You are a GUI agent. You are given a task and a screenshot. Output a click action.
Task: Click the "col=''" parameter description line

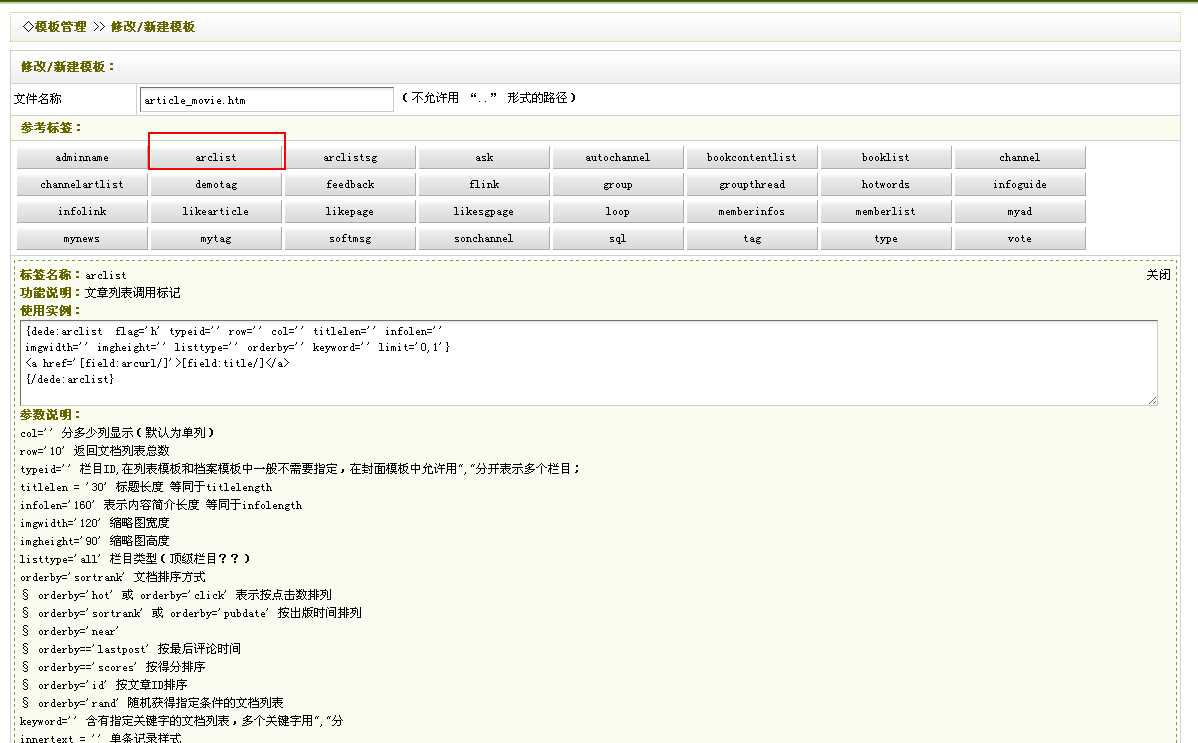[117, 433]
